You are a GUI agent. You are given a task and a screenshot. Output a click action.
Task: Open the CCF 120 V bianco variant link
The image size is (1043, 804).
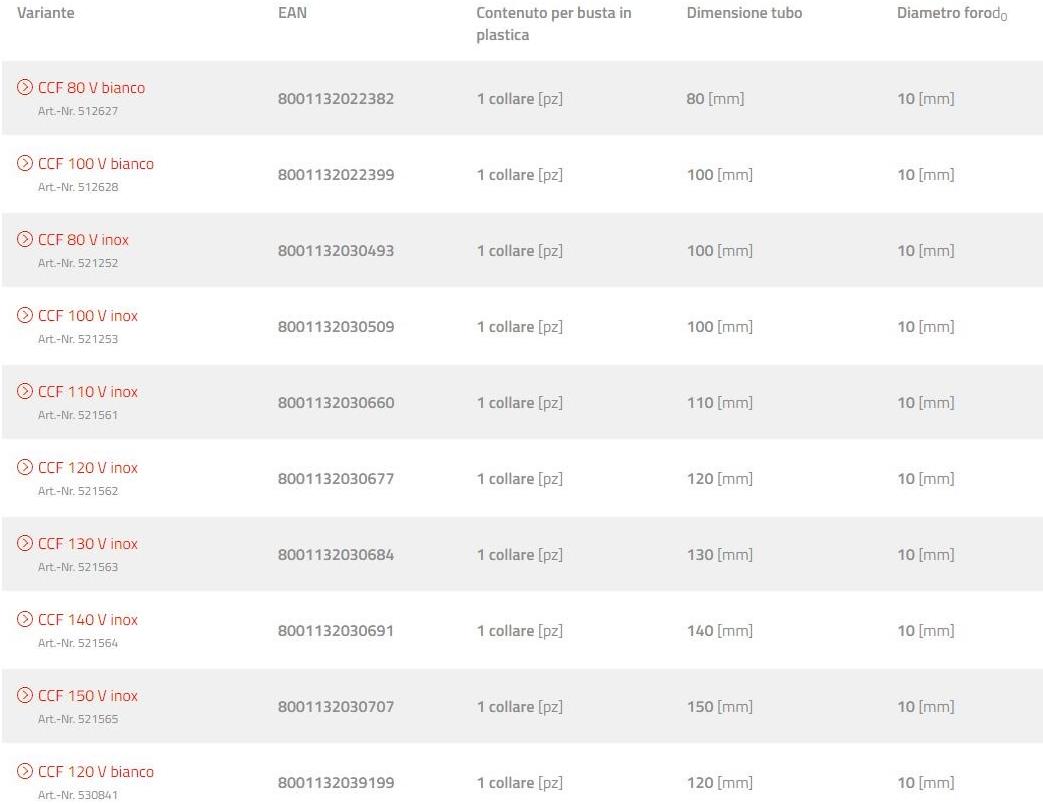pyautogui.click(x=96, y=772)
